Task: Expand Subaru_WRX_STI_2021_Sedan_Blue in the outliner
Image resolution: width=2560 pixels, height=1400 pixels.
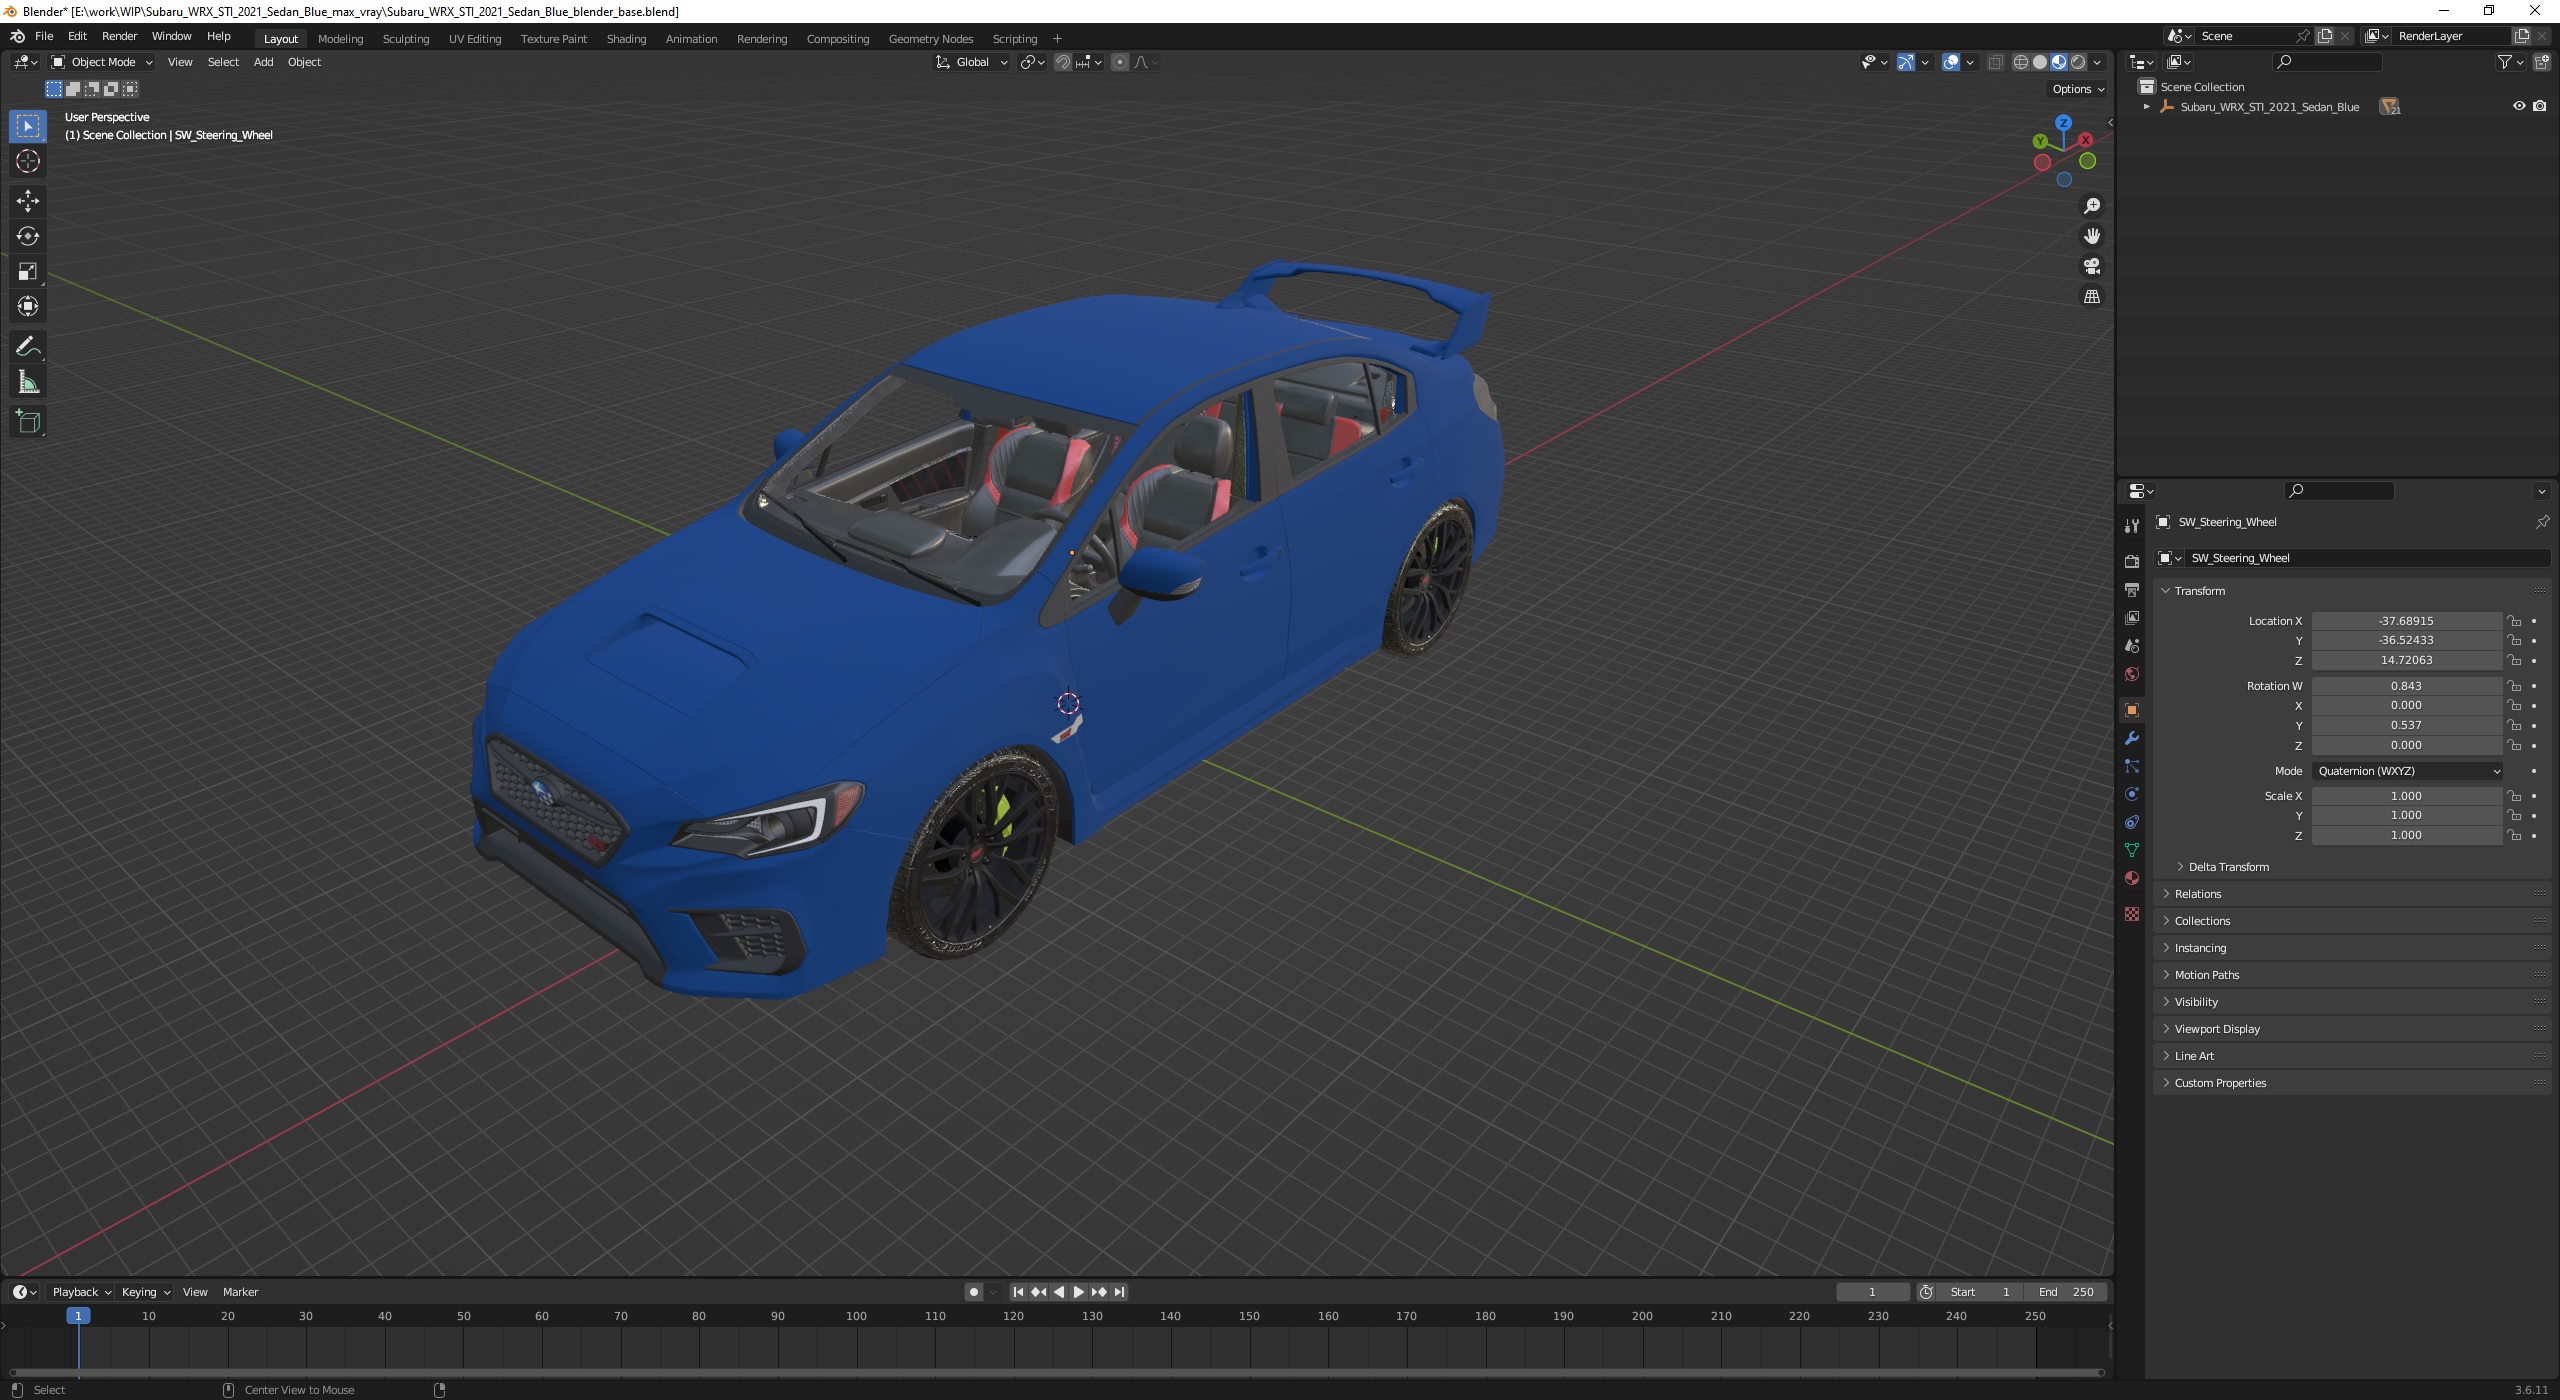Action: coord(2146,107)
